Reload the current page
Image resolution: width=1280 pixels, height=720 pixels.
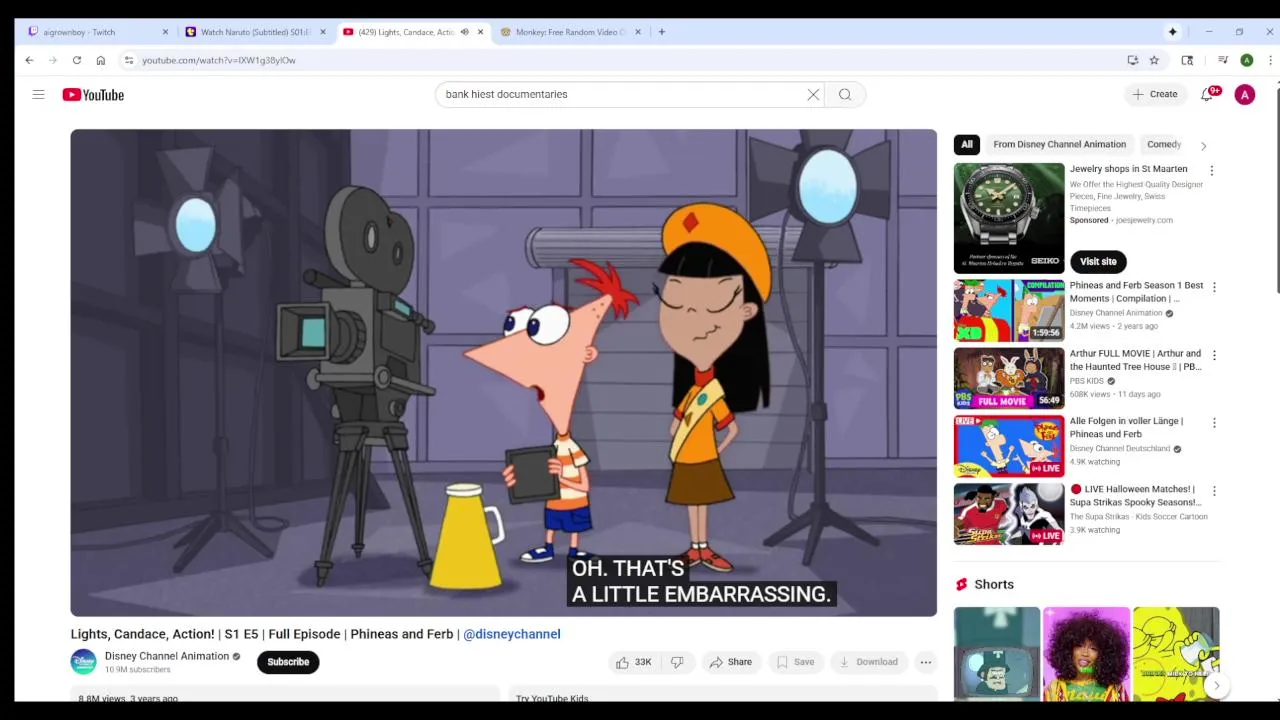tap(76, 60)
